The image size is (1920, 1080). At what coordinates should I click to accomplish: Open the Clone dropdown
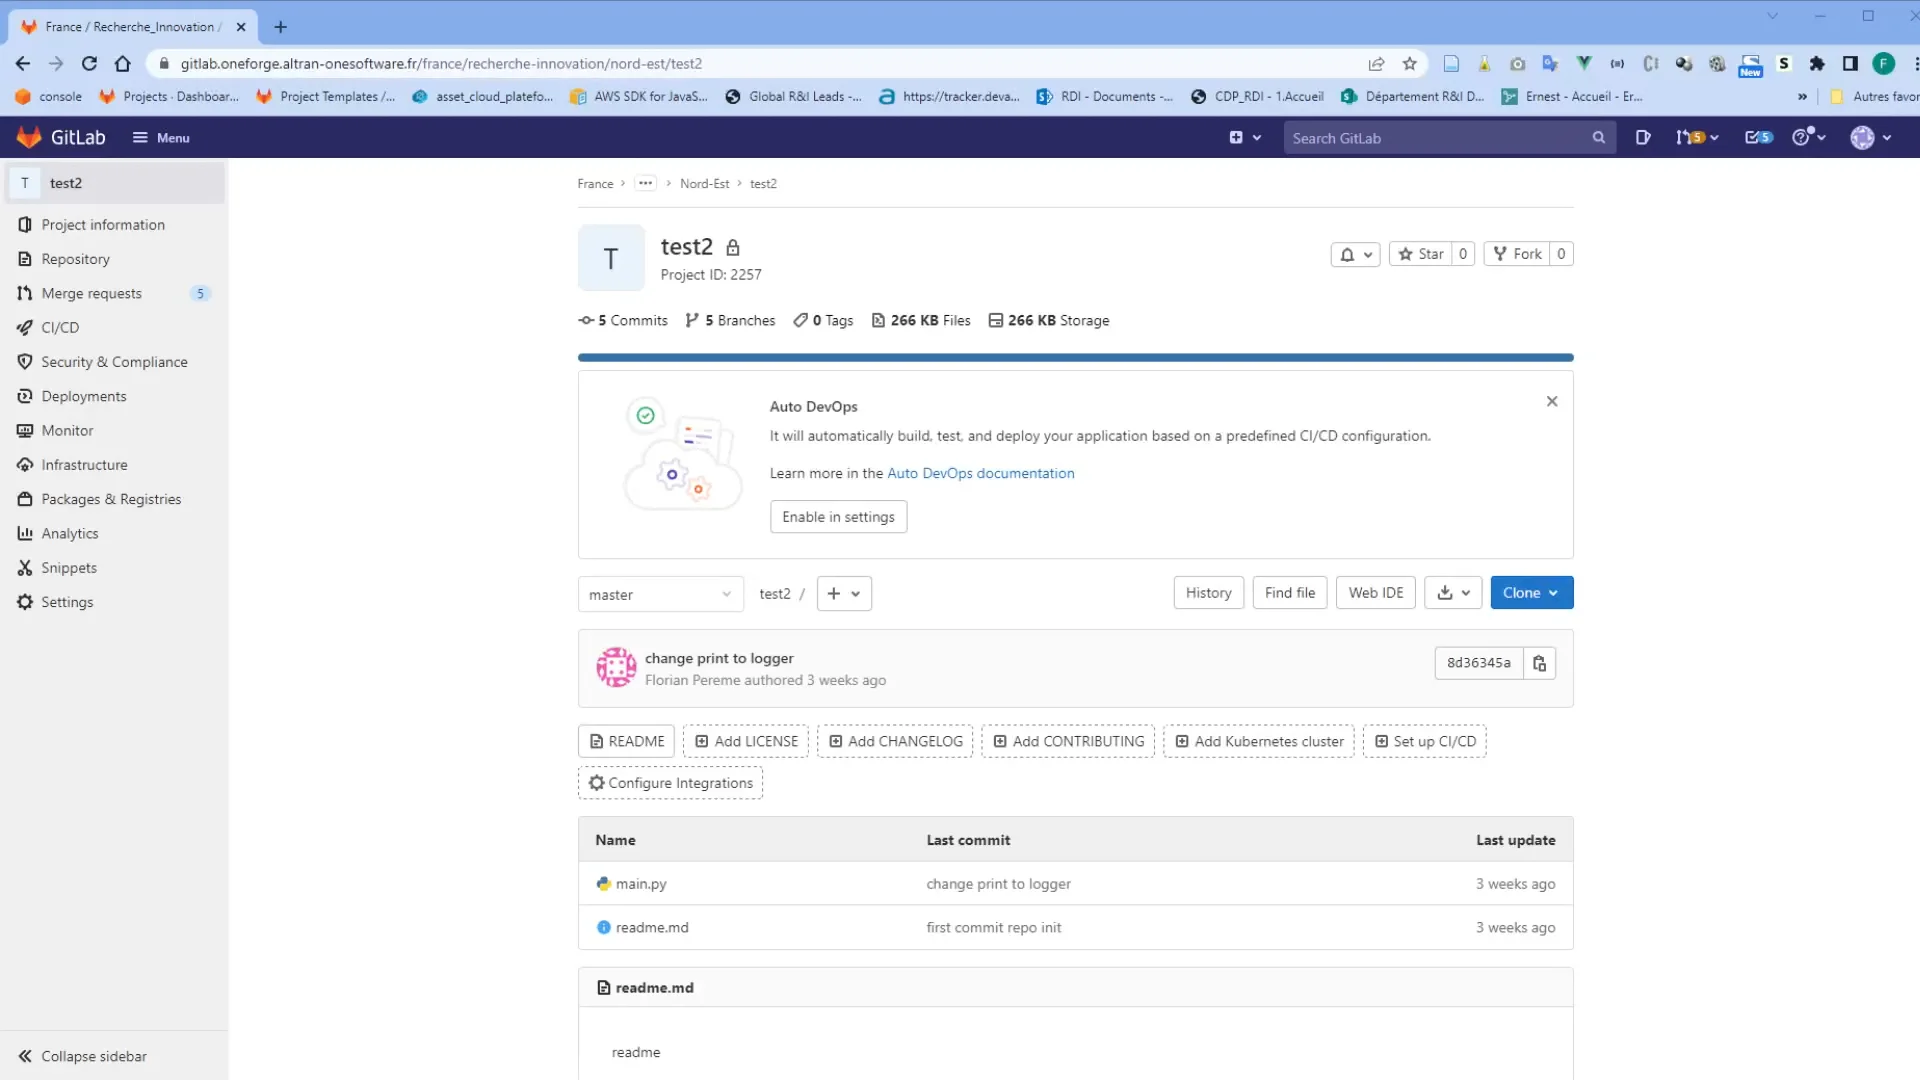pos(1531,593)
